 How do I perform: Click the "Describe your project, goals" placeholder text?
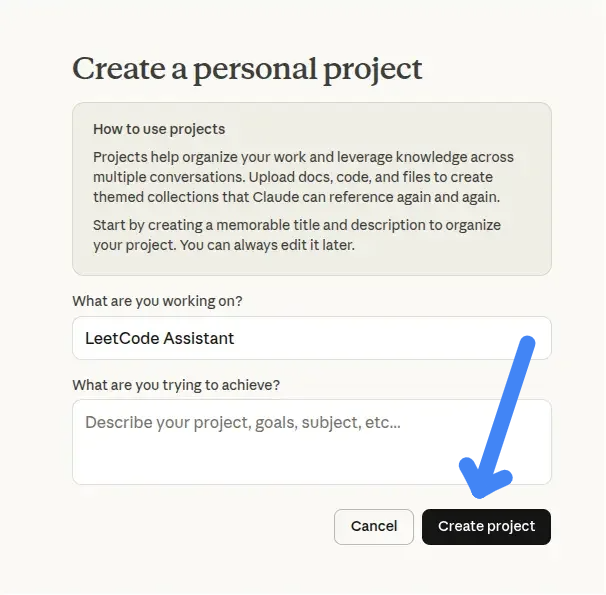click(x=243, y=423)
